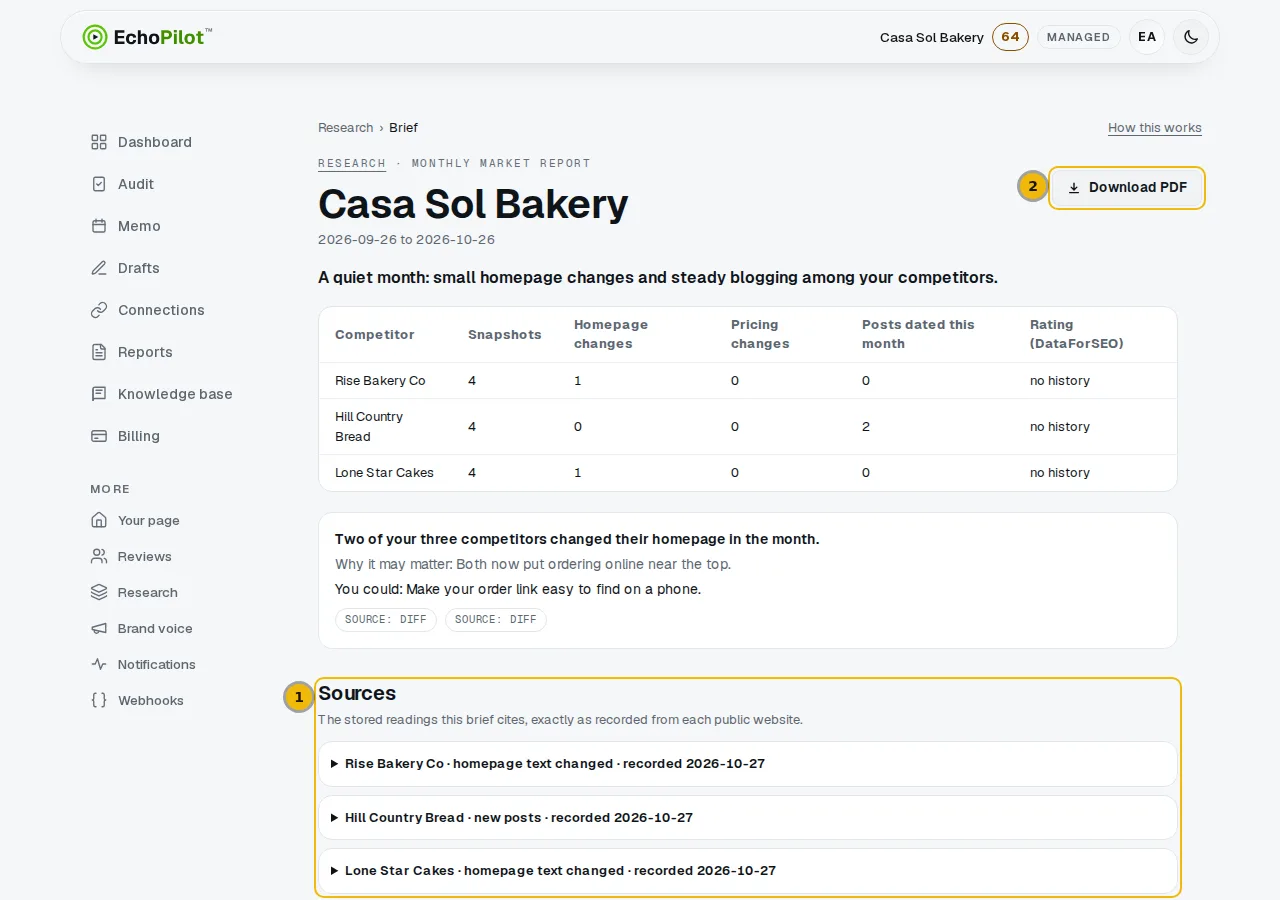Image resolution: width=1280 pixels, height=900 pixels.
Task: Click the download arrow icon
Action: point(1074,188)
